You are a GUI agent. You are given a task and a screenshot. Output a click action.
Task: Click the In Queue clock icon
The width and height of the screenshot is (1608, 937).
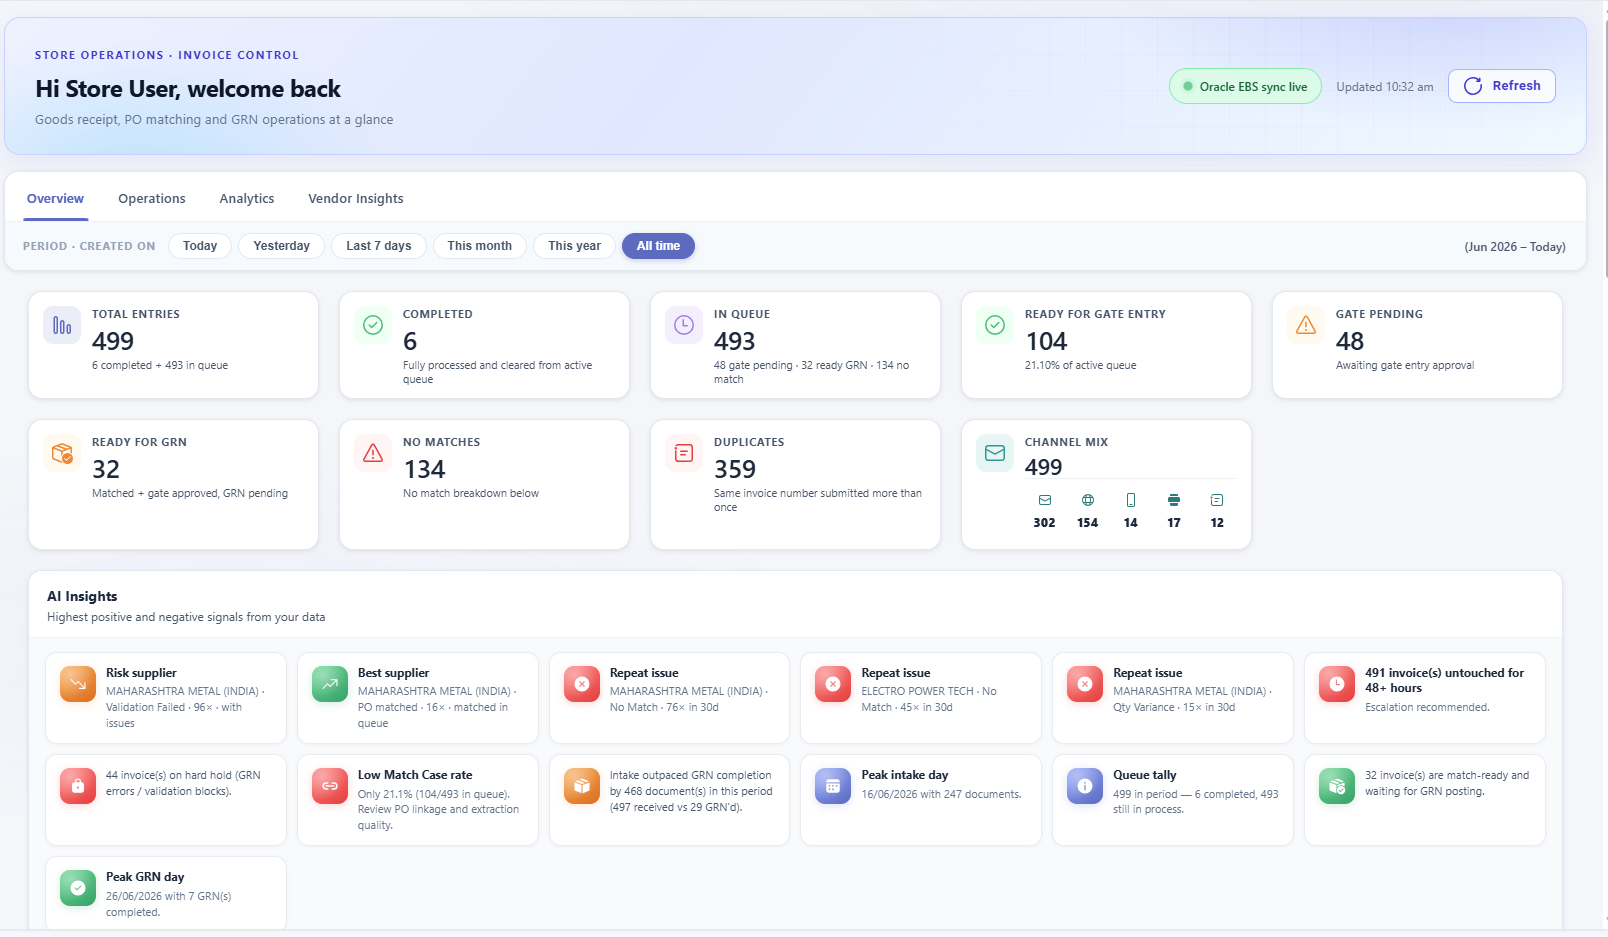click(684, 325)
